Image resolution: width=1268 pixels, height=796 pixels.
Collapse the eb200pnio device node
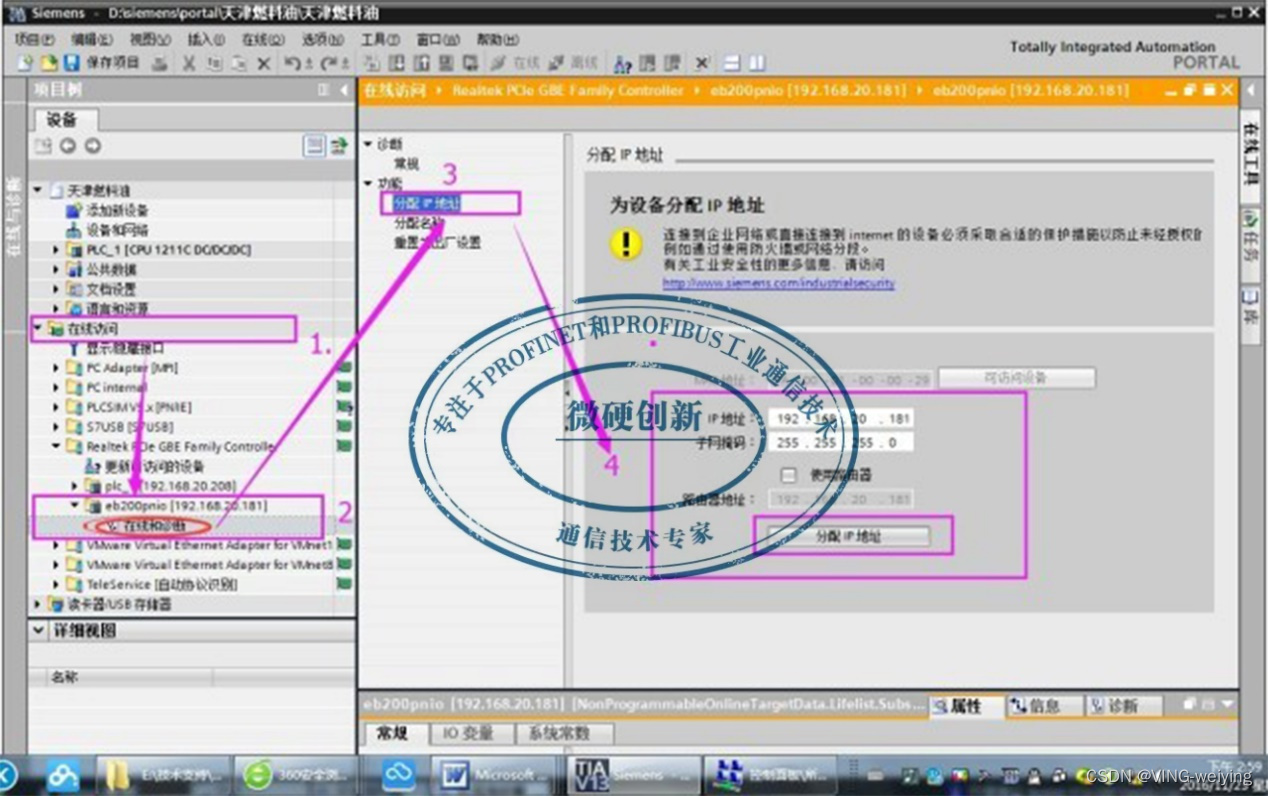(75, 506)
